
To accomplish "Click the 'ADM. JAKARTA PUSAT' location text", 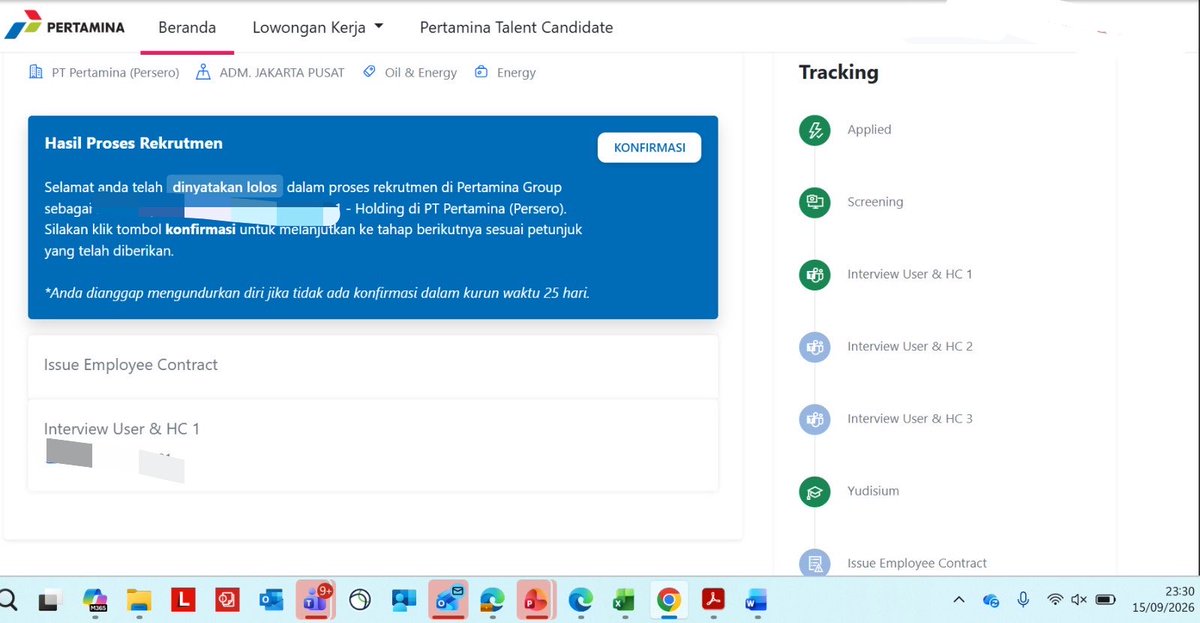I will 282,73.
